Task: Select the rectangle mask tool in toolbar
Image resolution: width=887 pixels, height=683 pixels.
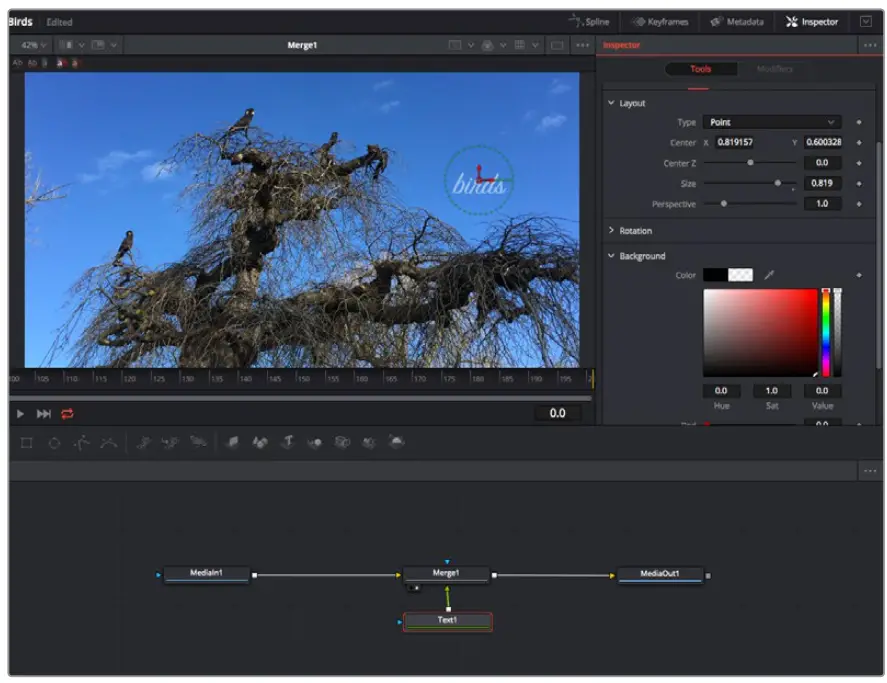Action: 27,442
